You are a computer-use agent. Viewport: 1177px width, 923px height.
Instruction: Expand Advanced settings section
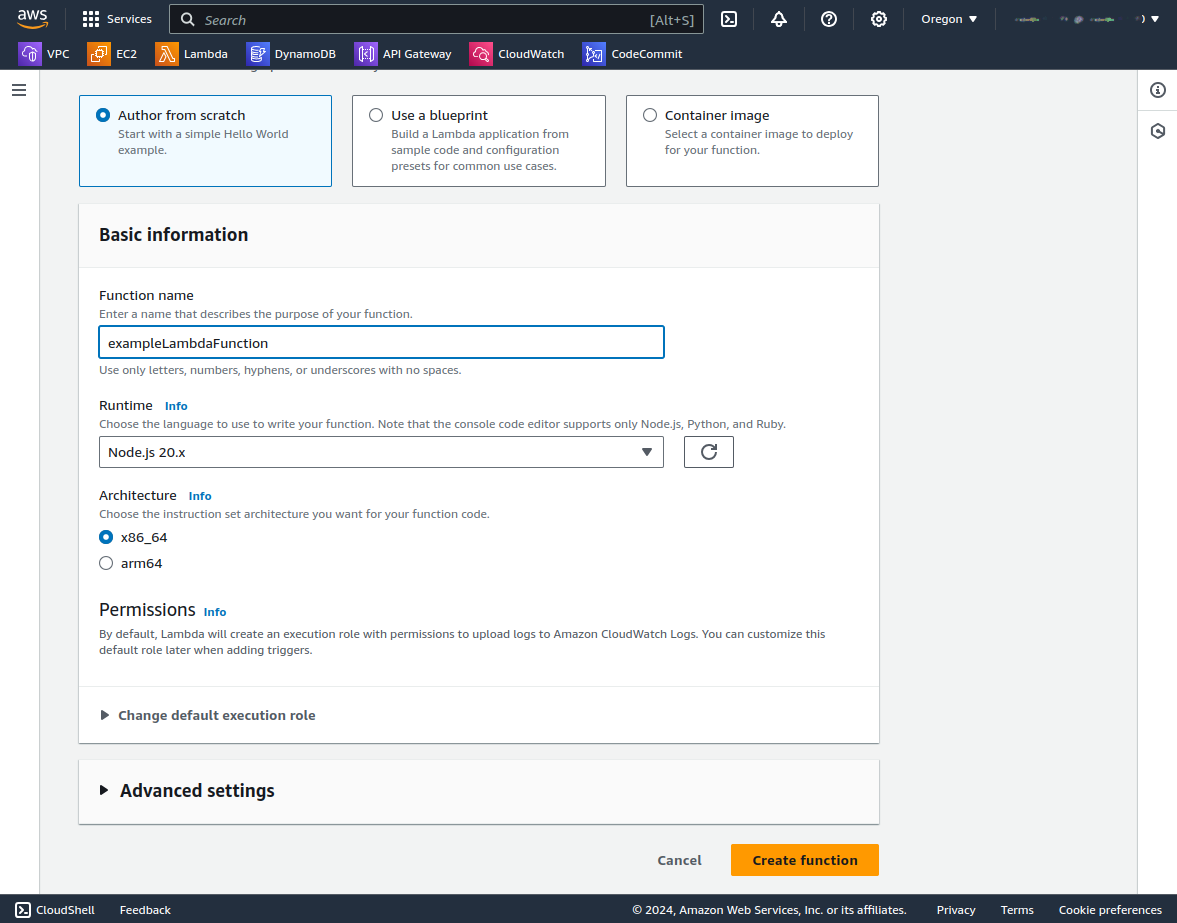[187, 791]
